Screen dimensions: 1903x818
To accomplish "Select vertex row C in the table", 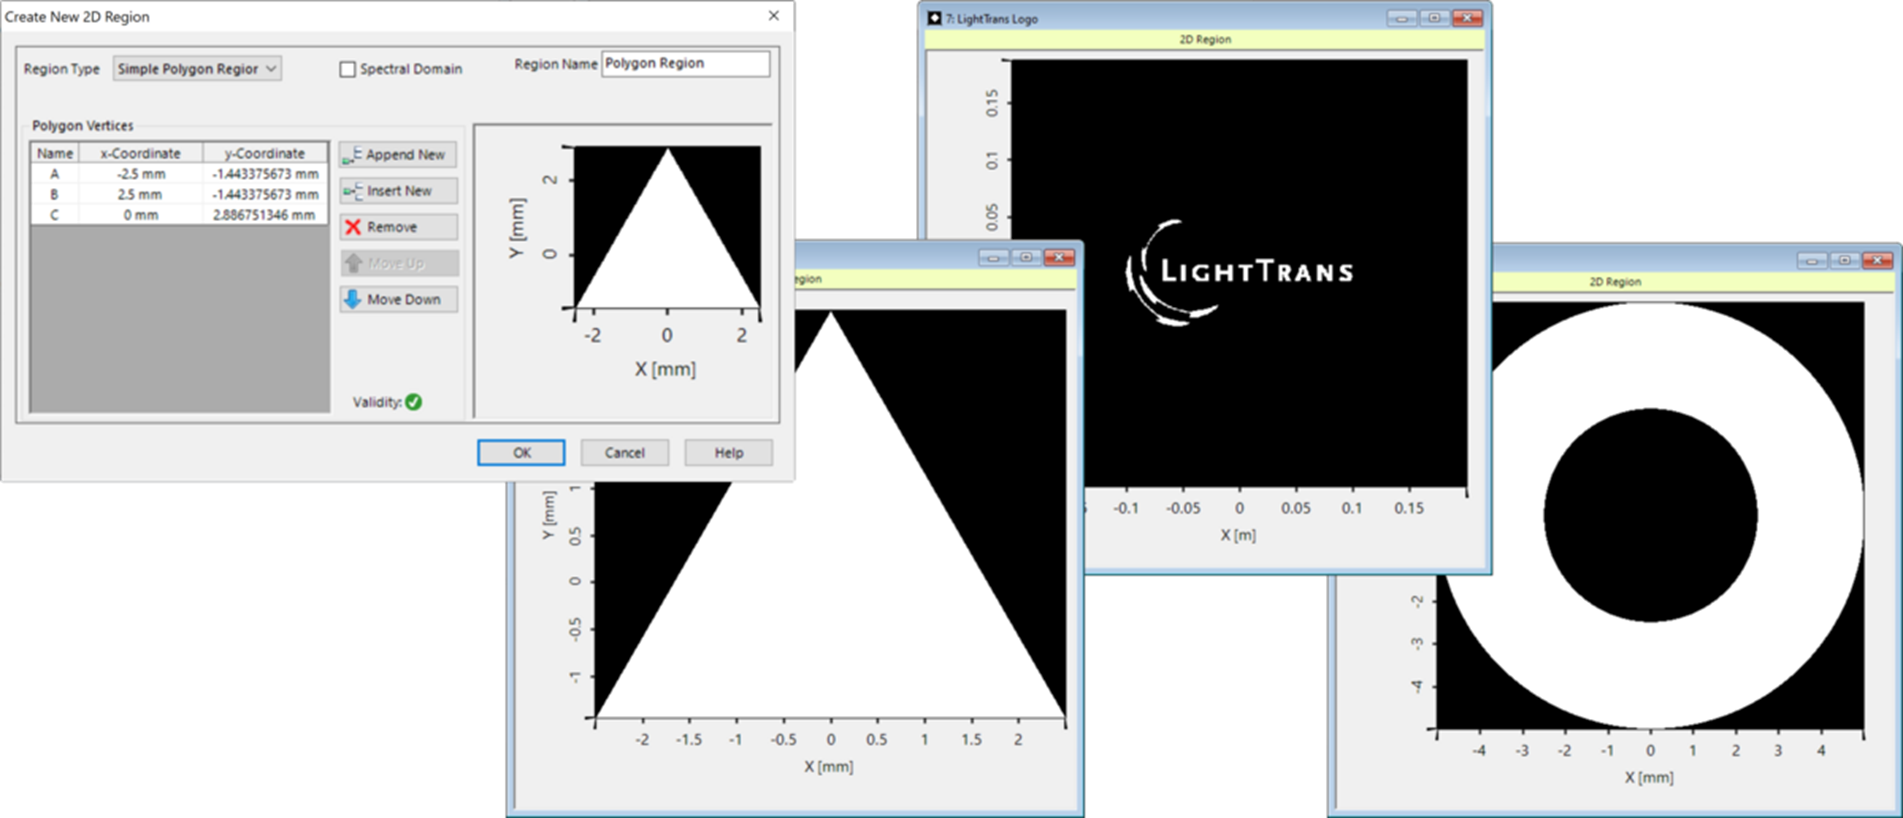I will click(178, 214).
